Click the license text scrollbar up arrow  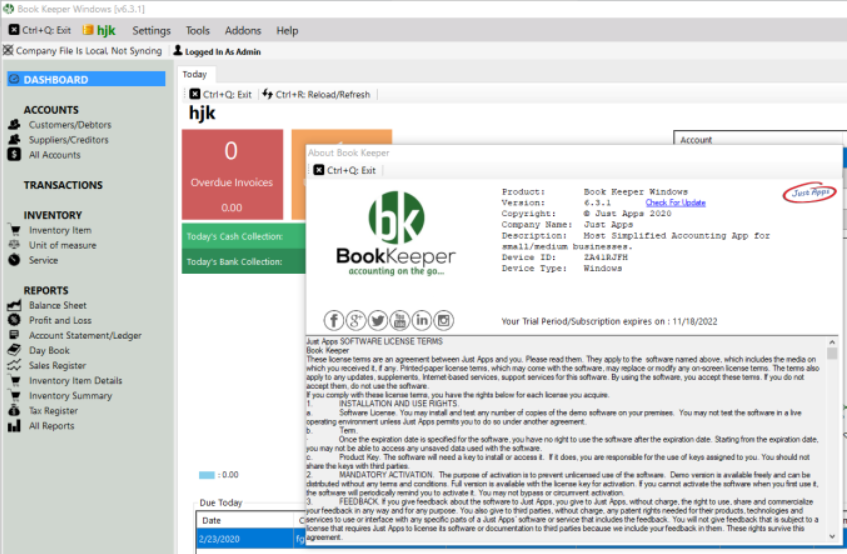[x=832, y=342]
